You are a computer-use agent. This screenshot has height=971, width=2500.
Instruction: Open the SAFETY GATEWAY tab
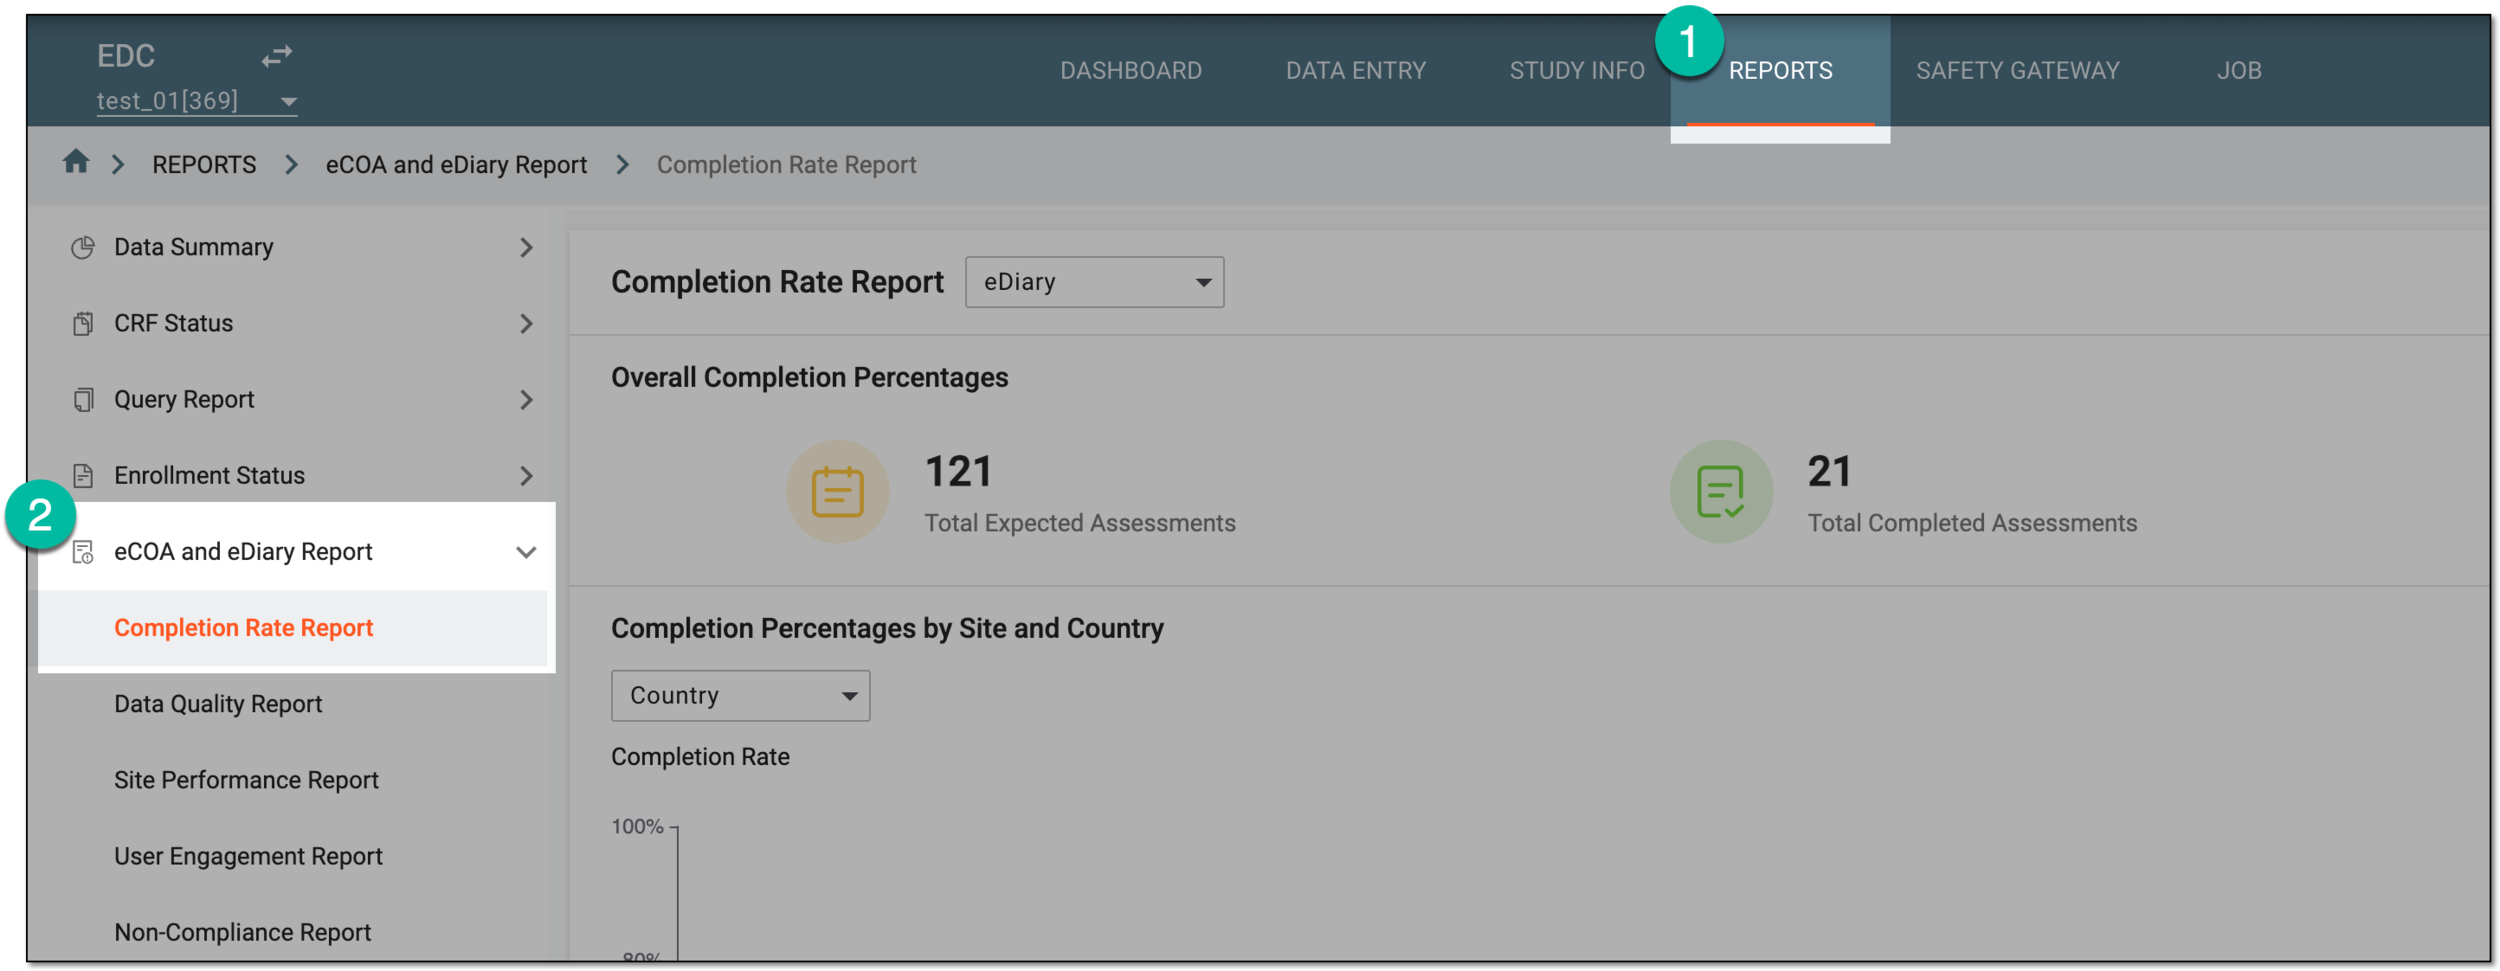pos(2017,71)
